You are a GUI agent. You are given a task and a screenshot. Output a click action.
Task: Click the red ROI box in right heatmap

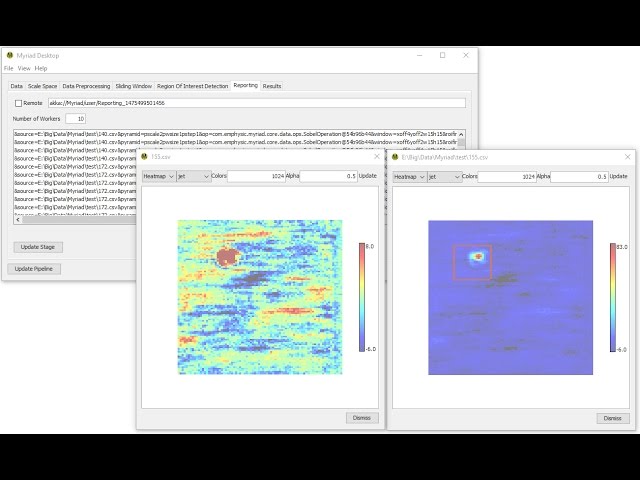tap(472, 262)
